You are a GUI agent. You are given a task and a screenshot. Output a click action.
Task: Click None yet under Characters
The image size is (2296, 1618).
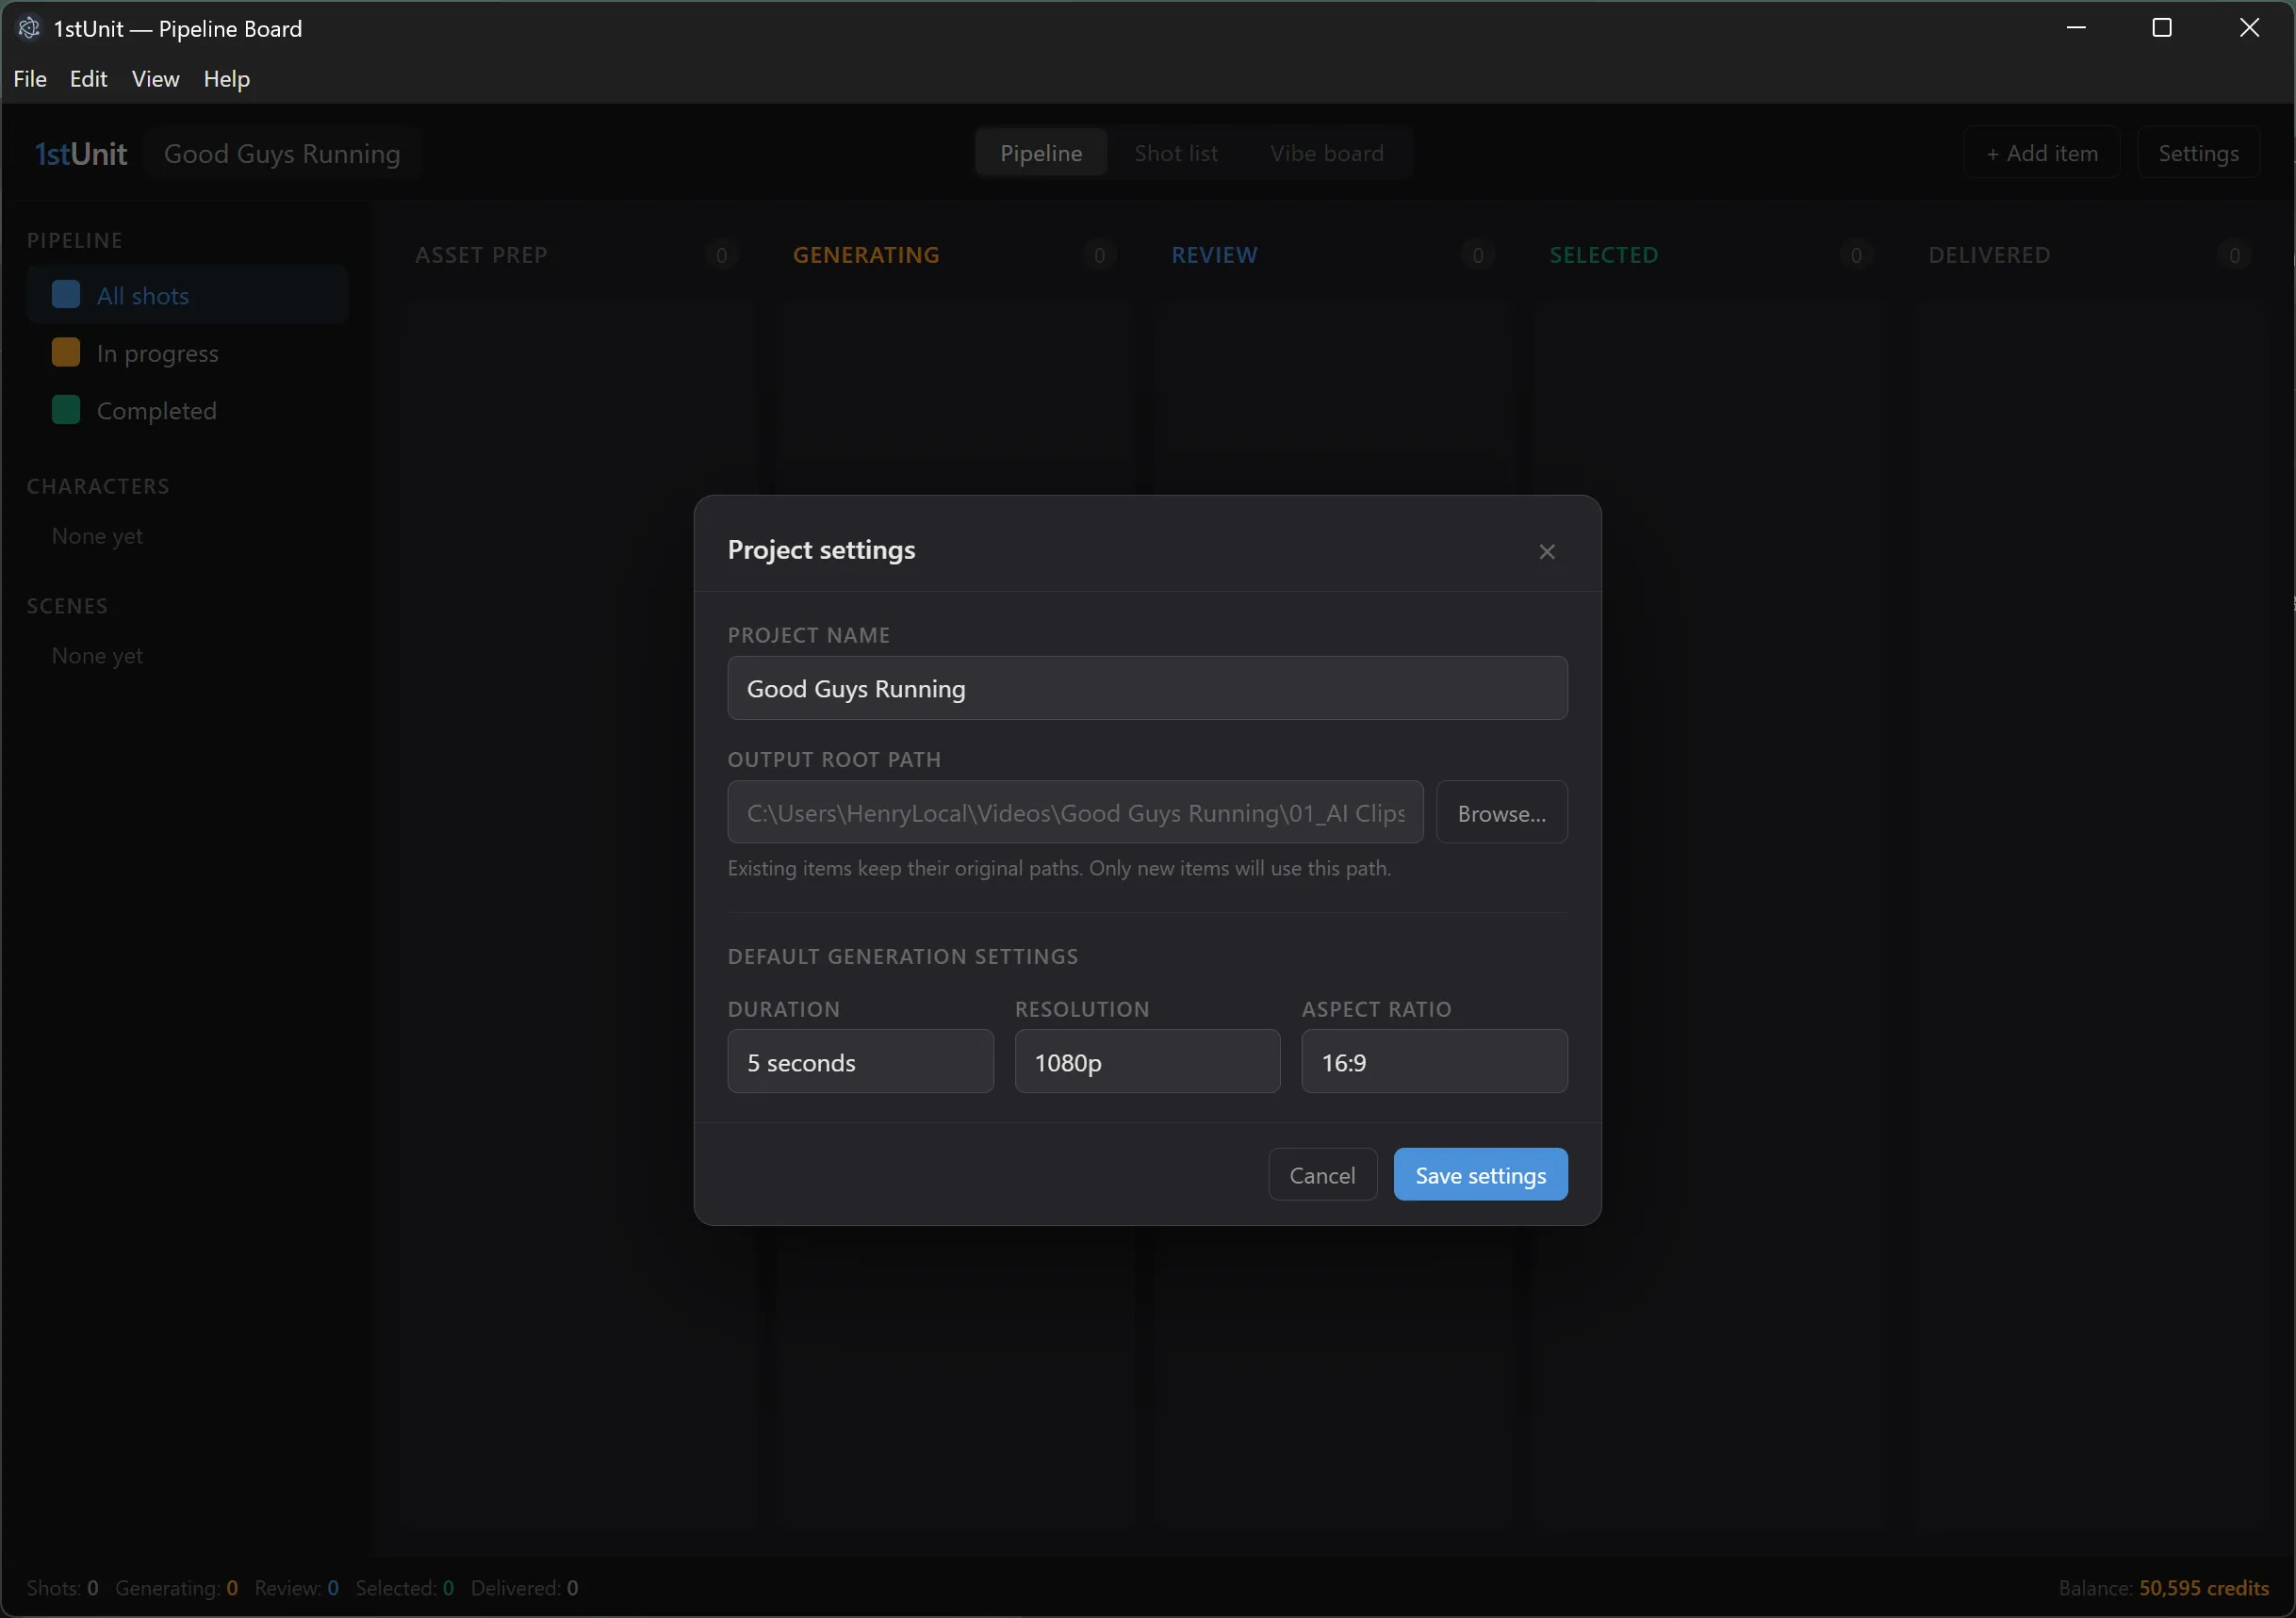coord(97,536)
